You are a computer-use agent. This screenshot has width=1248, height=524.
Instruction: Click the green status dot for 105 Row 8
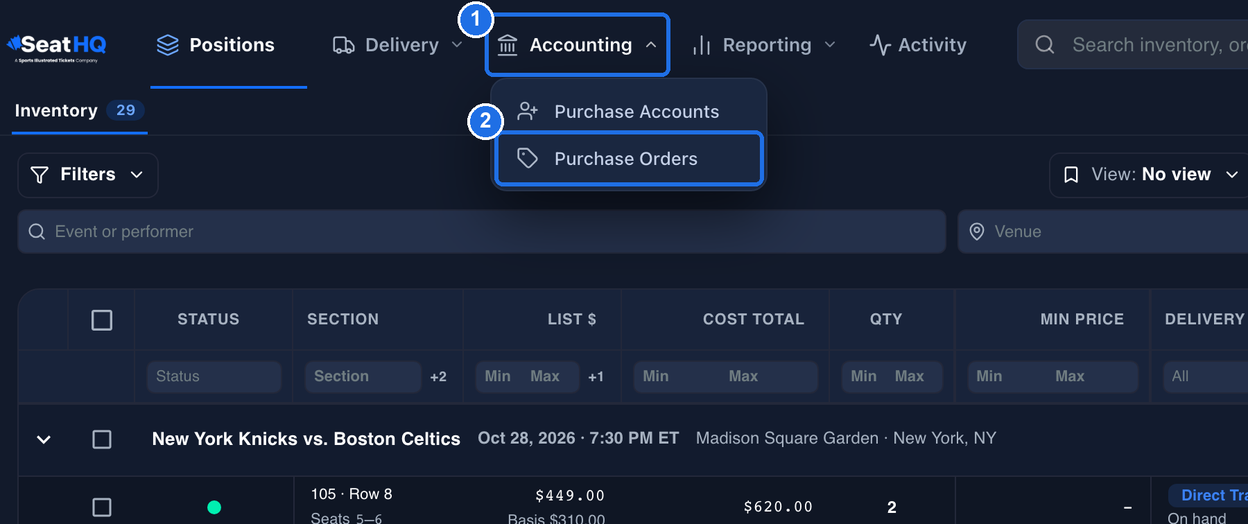[x=214, y=507]
